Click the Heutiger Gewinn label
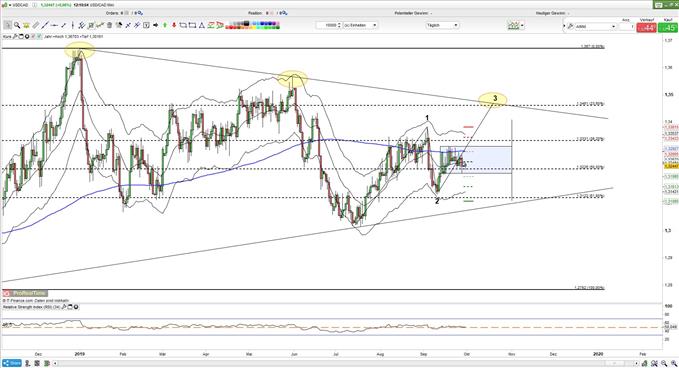This screenshot has height=368, width=679. 550,13
